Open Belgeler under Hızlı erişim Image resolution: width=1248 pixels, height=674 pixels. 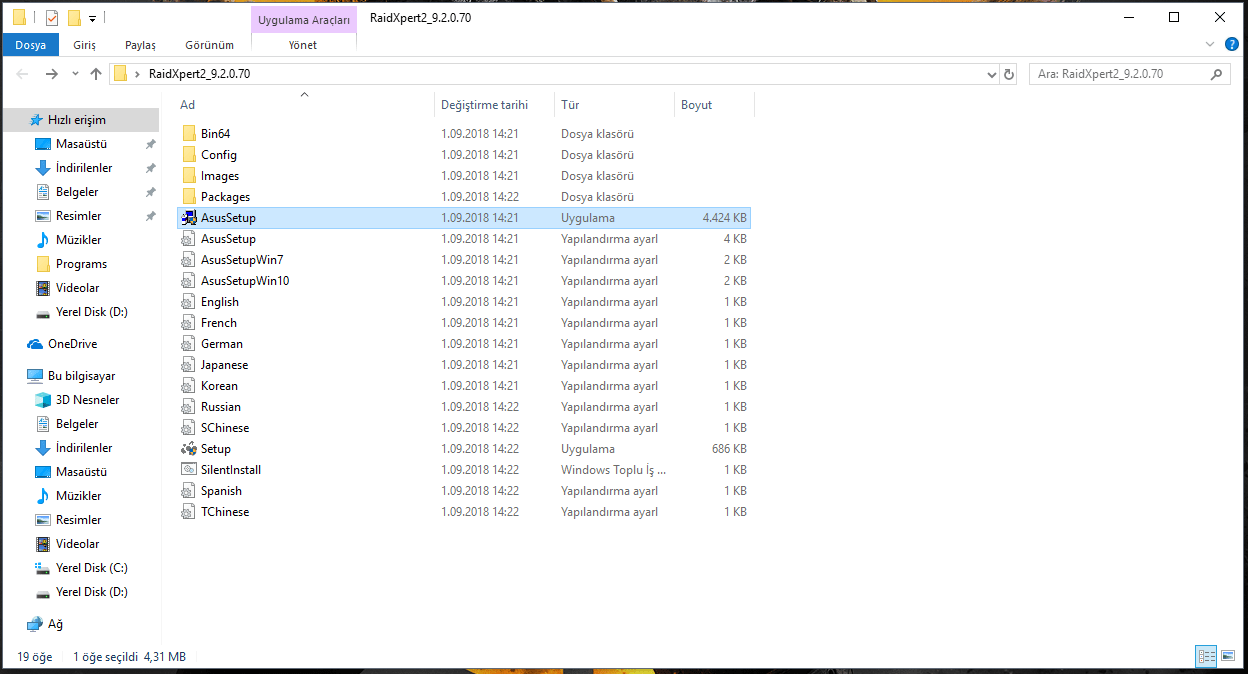pos(77,192)
